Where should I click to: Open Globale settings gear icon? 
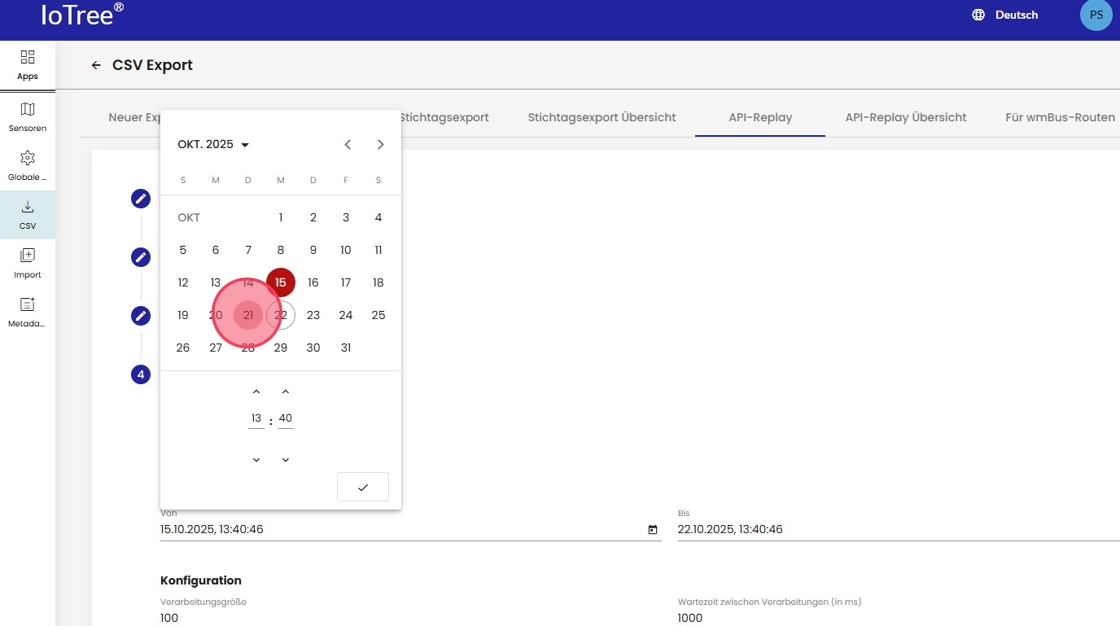tap(27, 158)
